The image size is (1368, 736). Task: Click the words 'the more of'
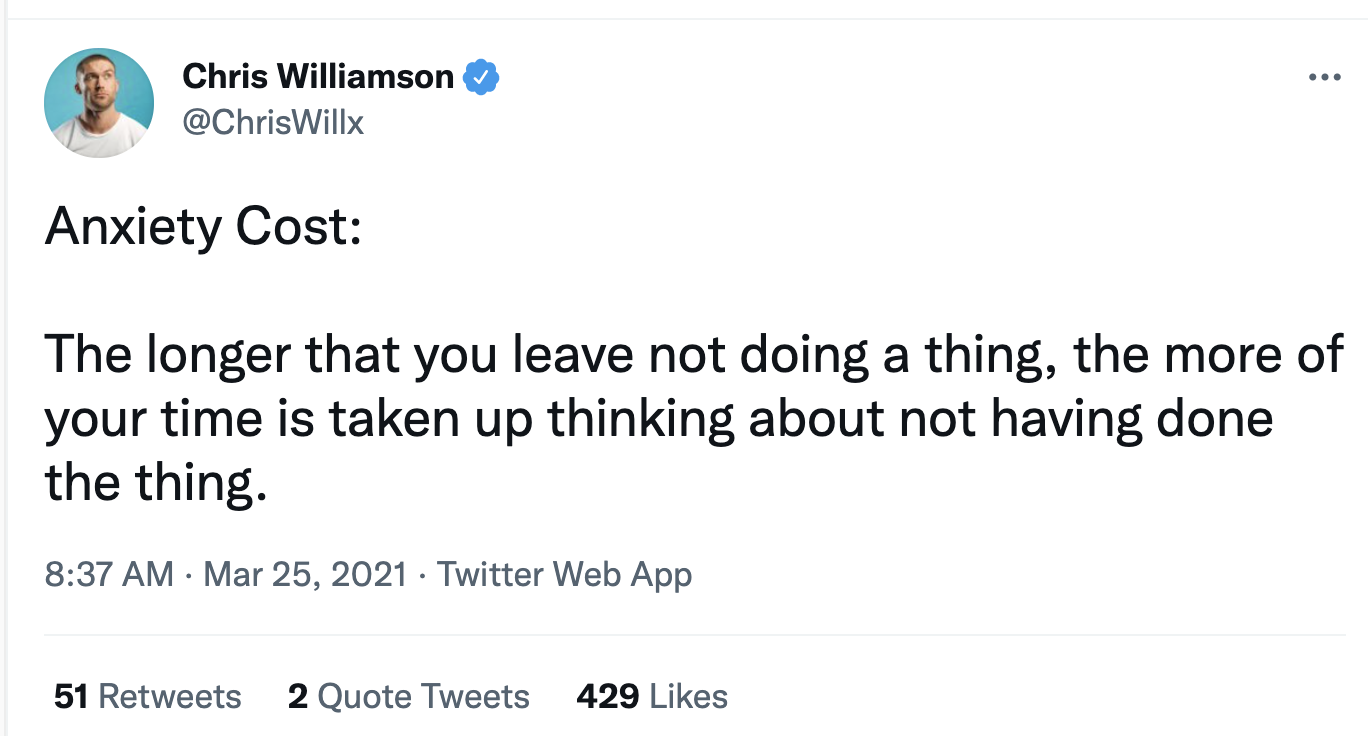click(x=1209, y=356)
